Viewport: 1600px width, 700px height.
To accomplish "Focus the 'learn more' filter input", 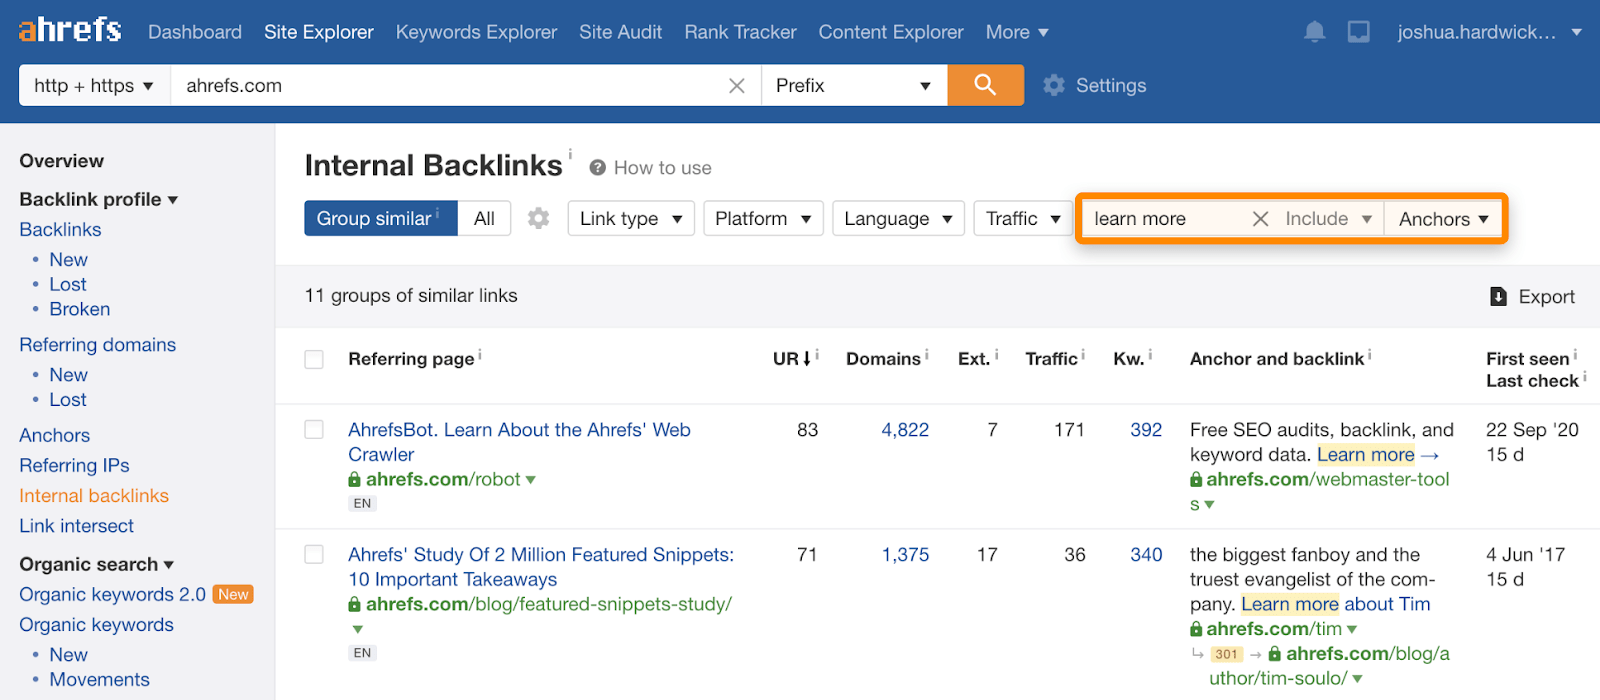I will [x=1165, y=219].
